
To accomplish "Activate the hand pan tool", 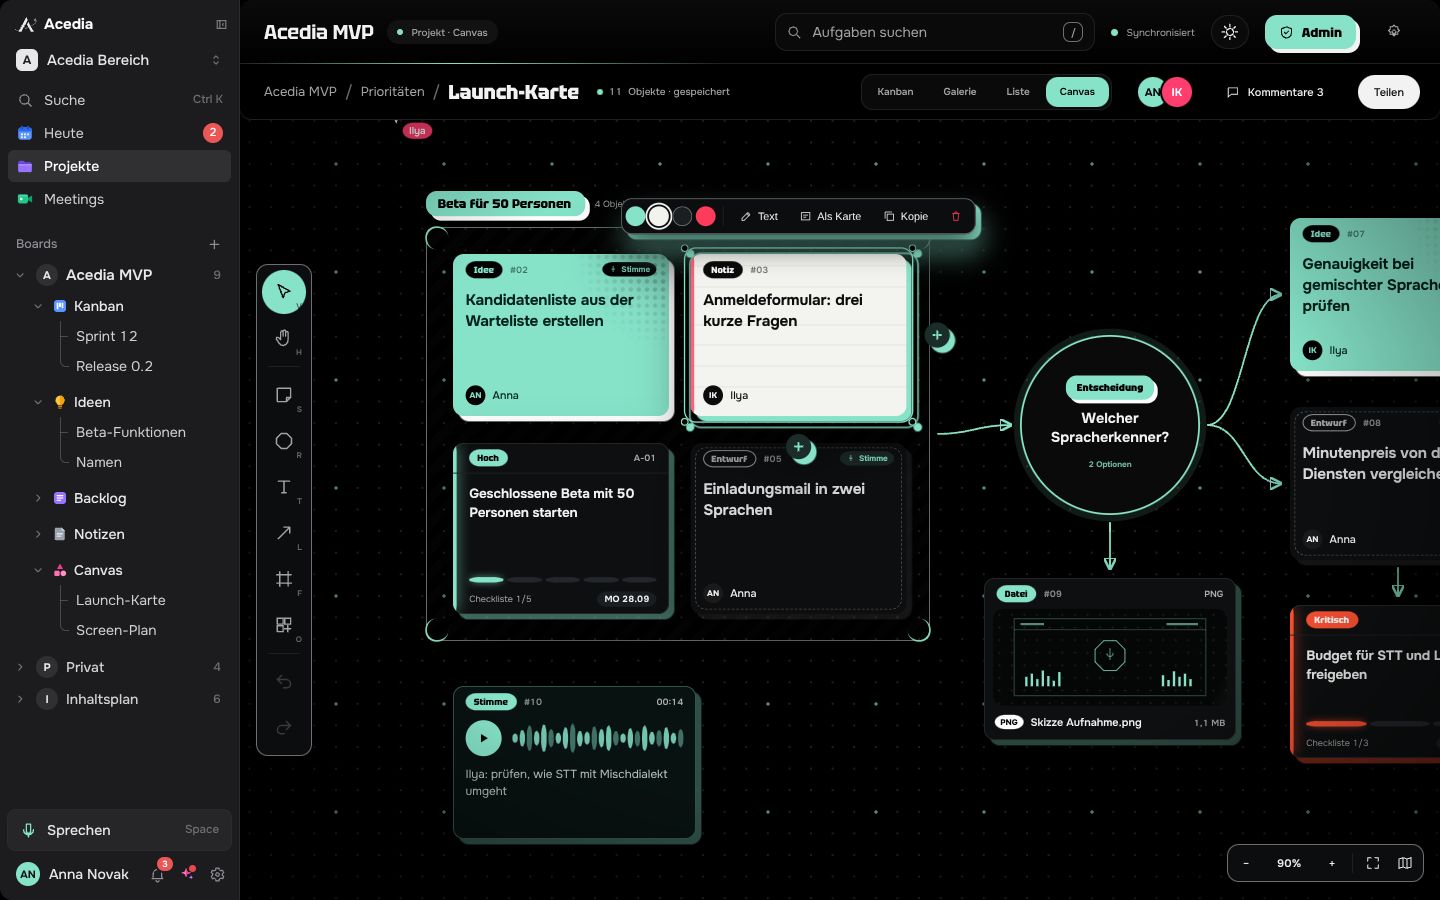I will pyautogui.click(x=284, y=338).
